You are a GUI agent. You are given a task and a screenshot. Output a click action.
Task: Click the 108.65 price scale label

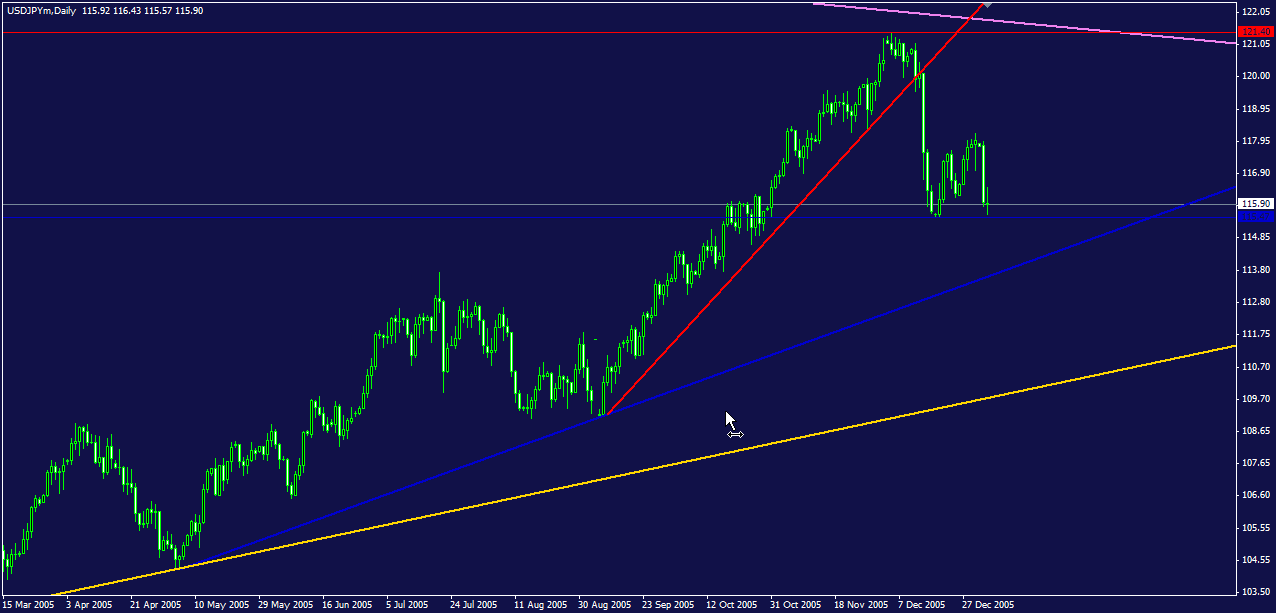point(1256,431)
